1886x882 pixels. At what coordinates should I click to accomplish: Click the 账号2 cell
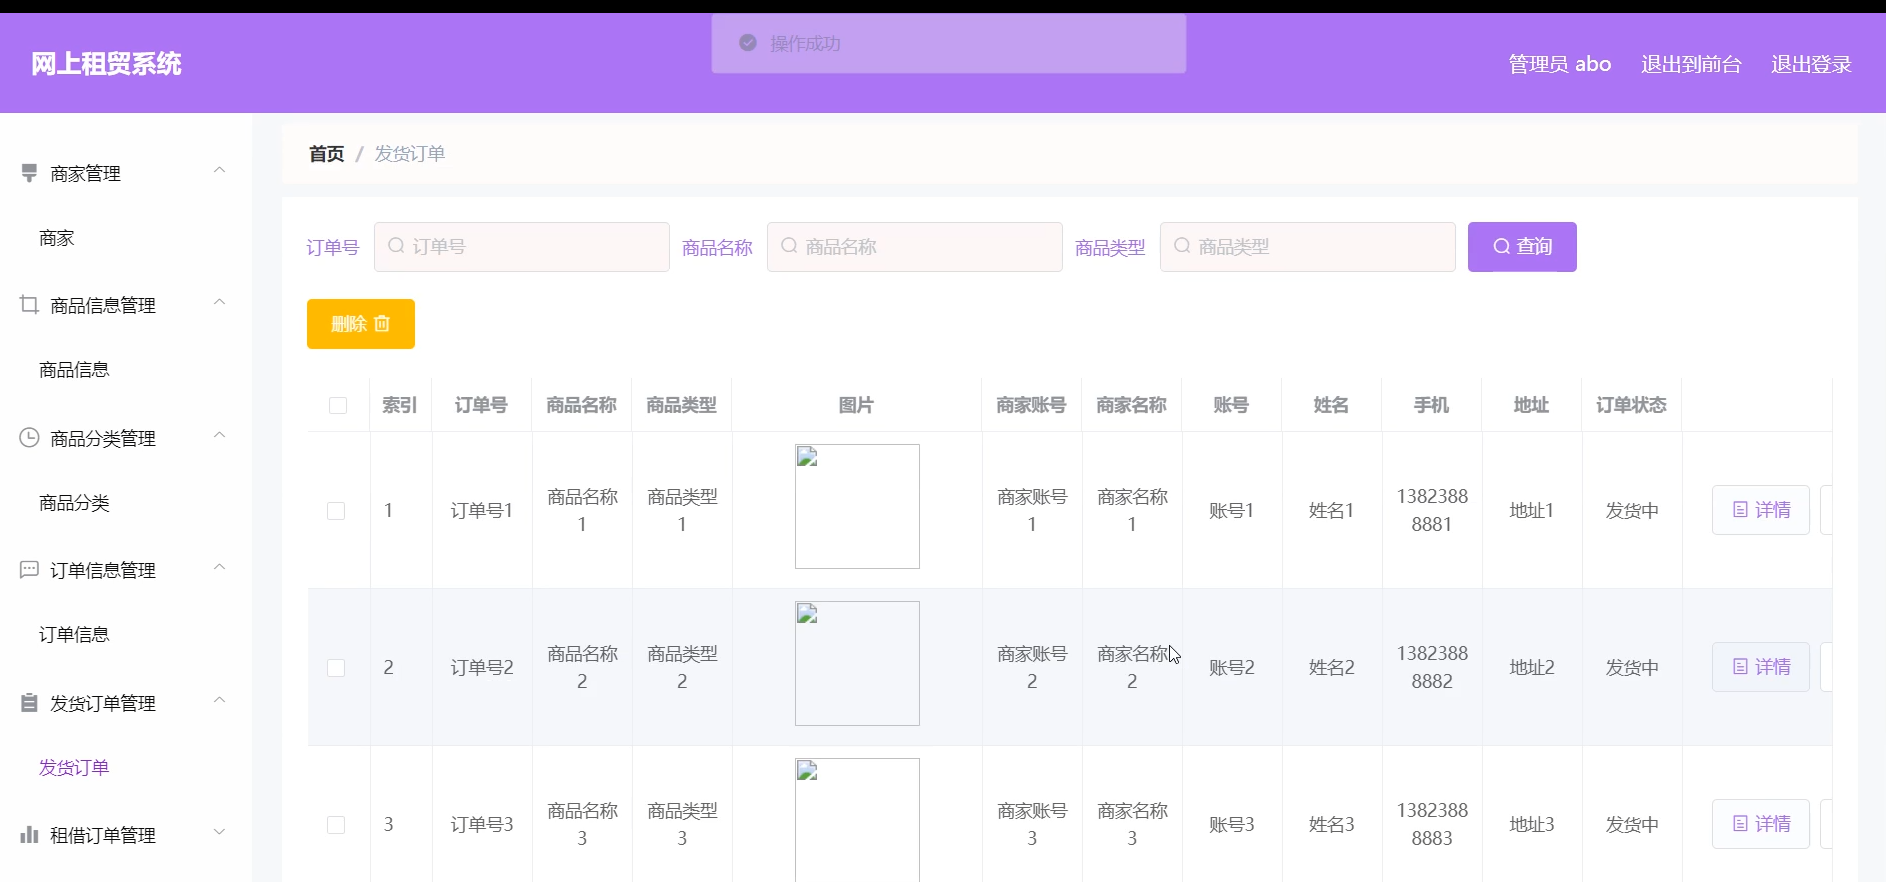click(x=1232, y=667)
